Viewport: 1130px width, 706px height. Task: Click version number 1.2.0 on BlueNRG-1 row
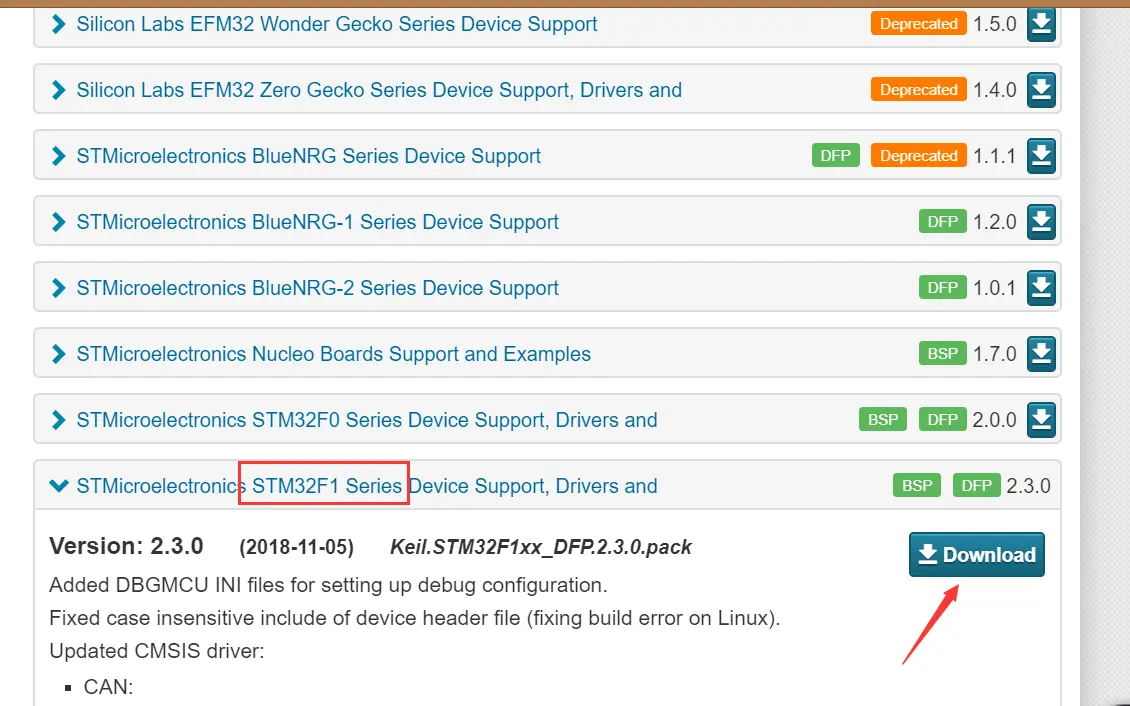(x=995, y=222)
